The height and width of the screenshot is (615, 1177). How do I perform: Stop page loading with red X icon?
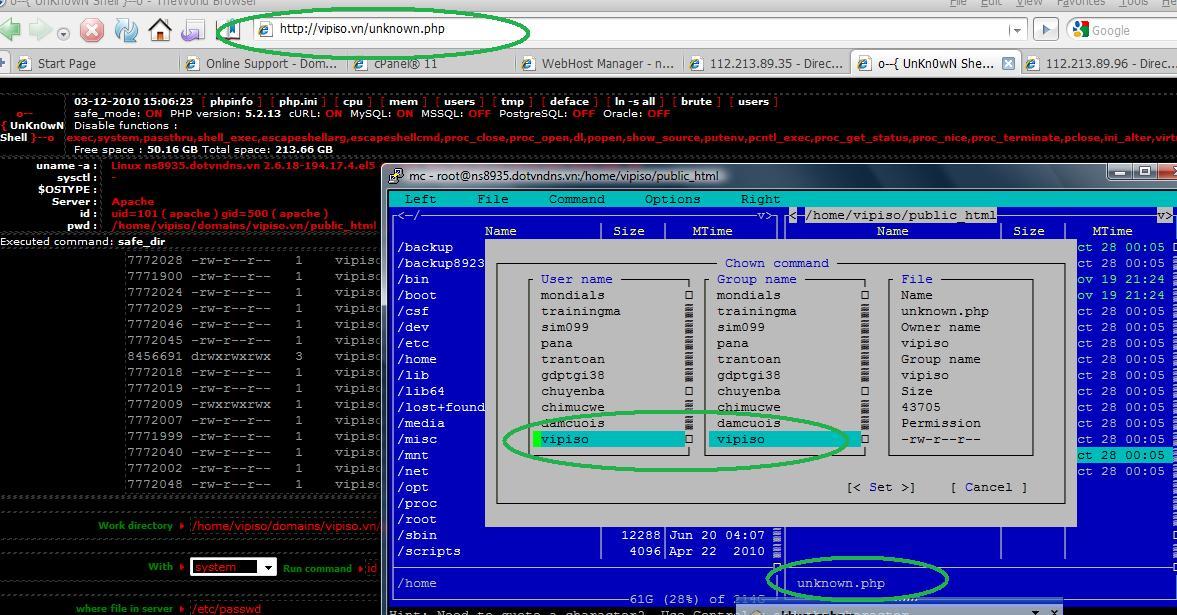[x=92, y=30]
